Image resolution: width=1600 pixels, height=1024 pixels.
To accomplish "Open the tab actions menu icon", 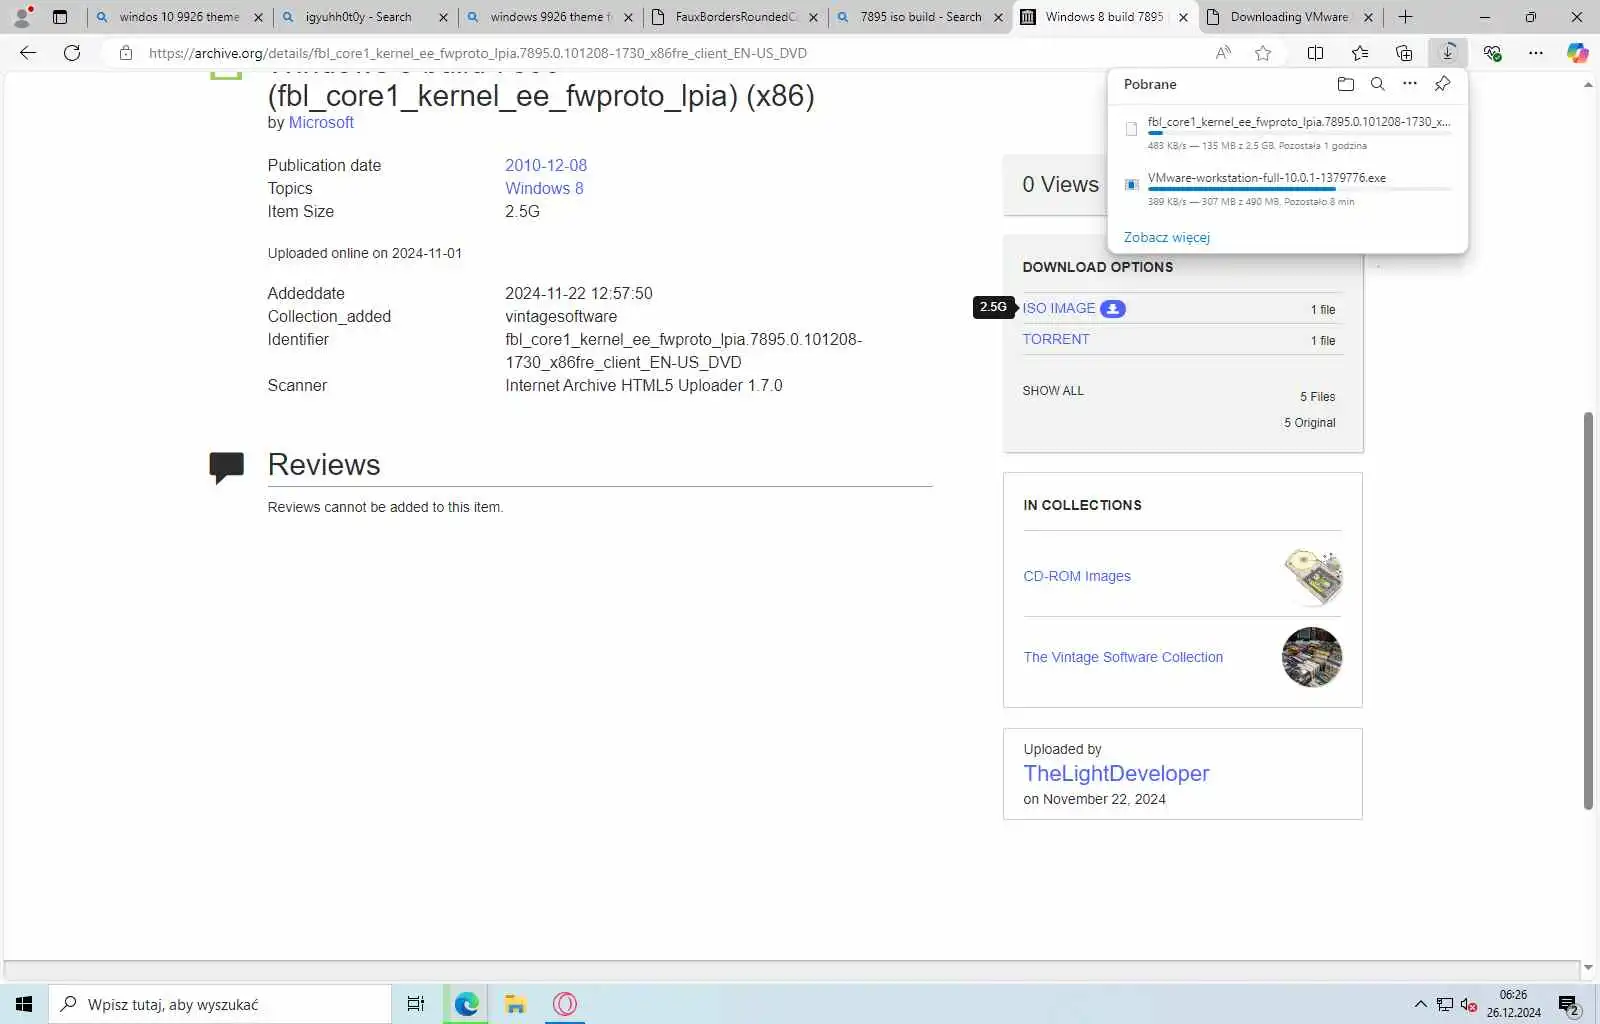I will point(60,17).
